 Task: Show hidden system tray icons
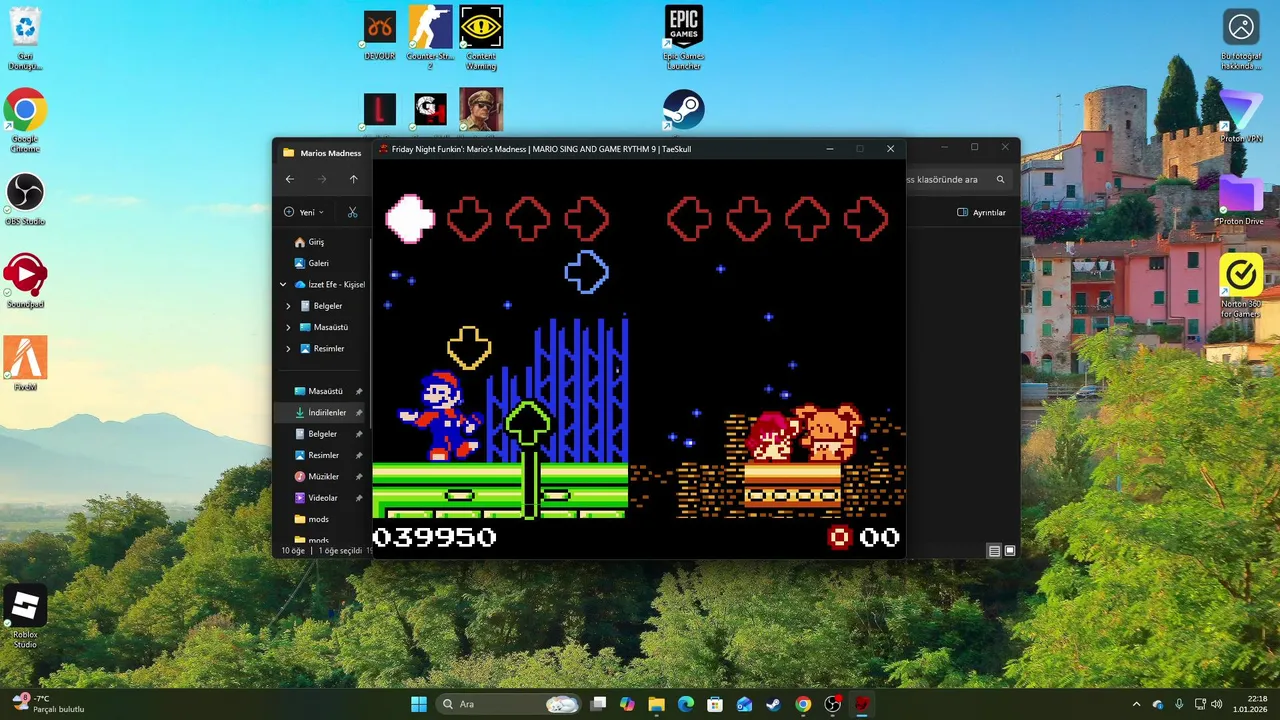click(1136, 704)
